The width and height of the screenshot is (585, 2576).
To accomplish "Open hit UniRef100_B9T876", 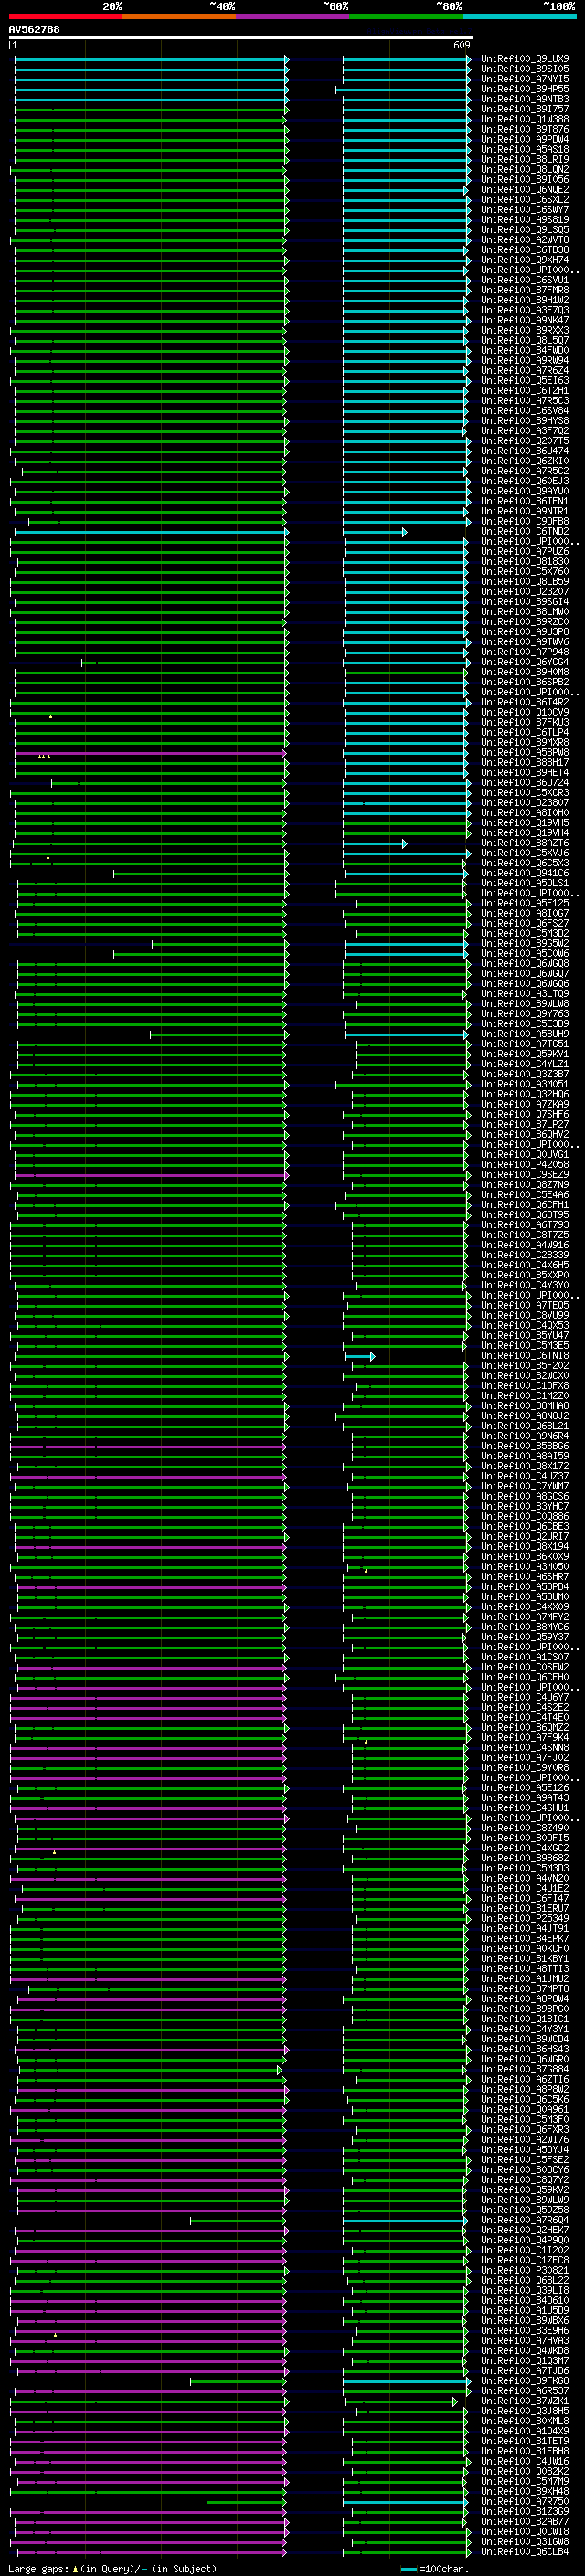I will 525,129.
